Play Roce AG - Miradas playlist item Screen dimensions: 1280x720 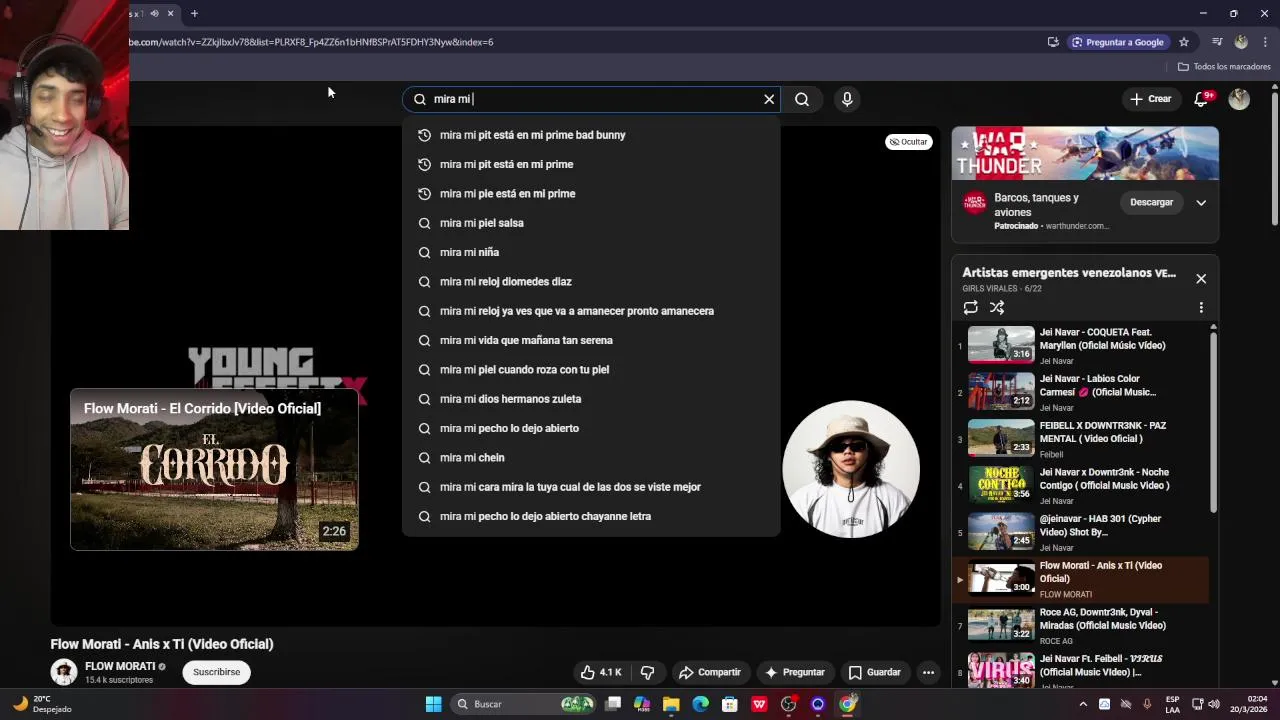[1082, 625]
